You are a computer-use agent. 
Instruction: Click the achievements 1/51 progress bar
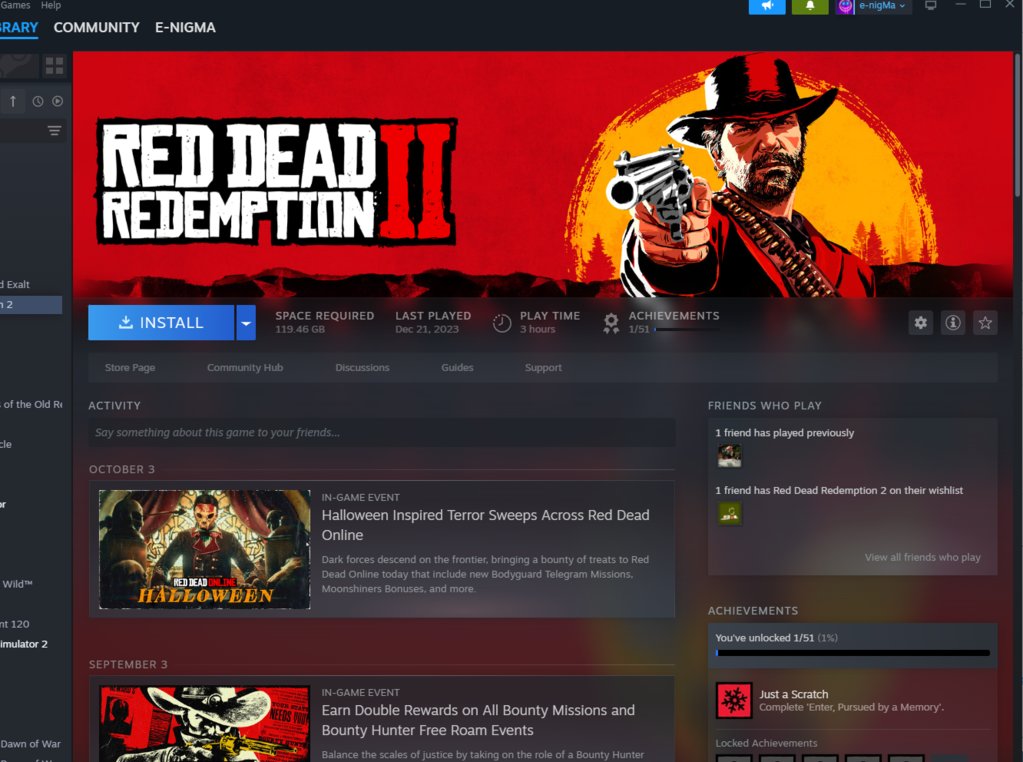pyautogui.click(x=686, y=330)
